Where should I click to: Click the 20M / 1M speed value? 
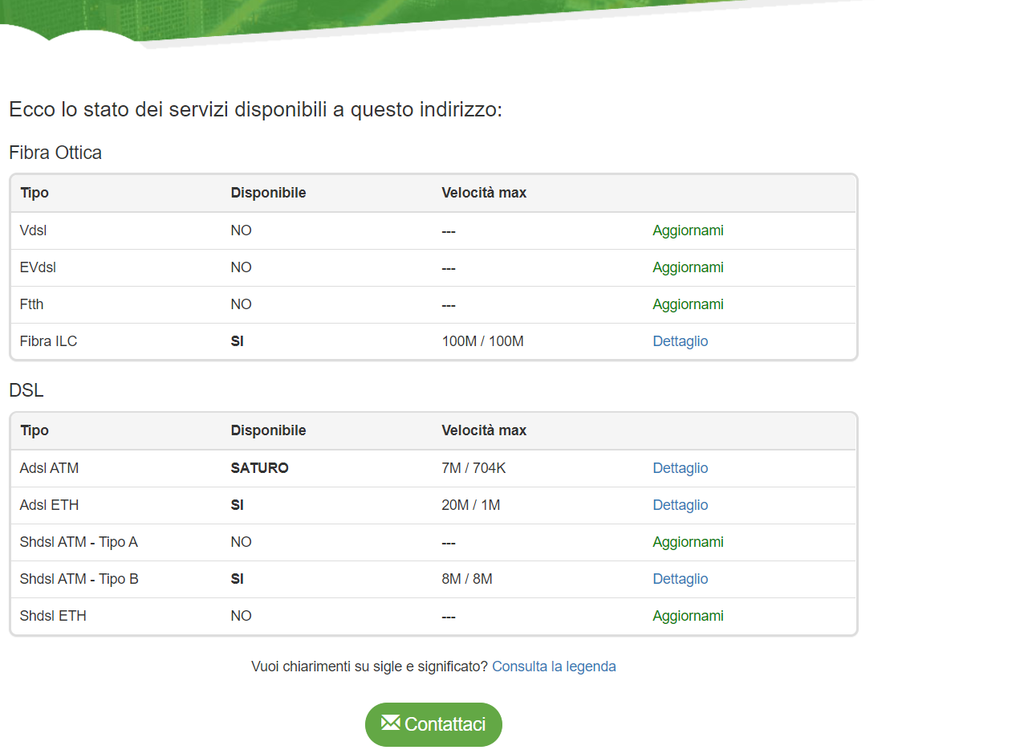(471, 505)
